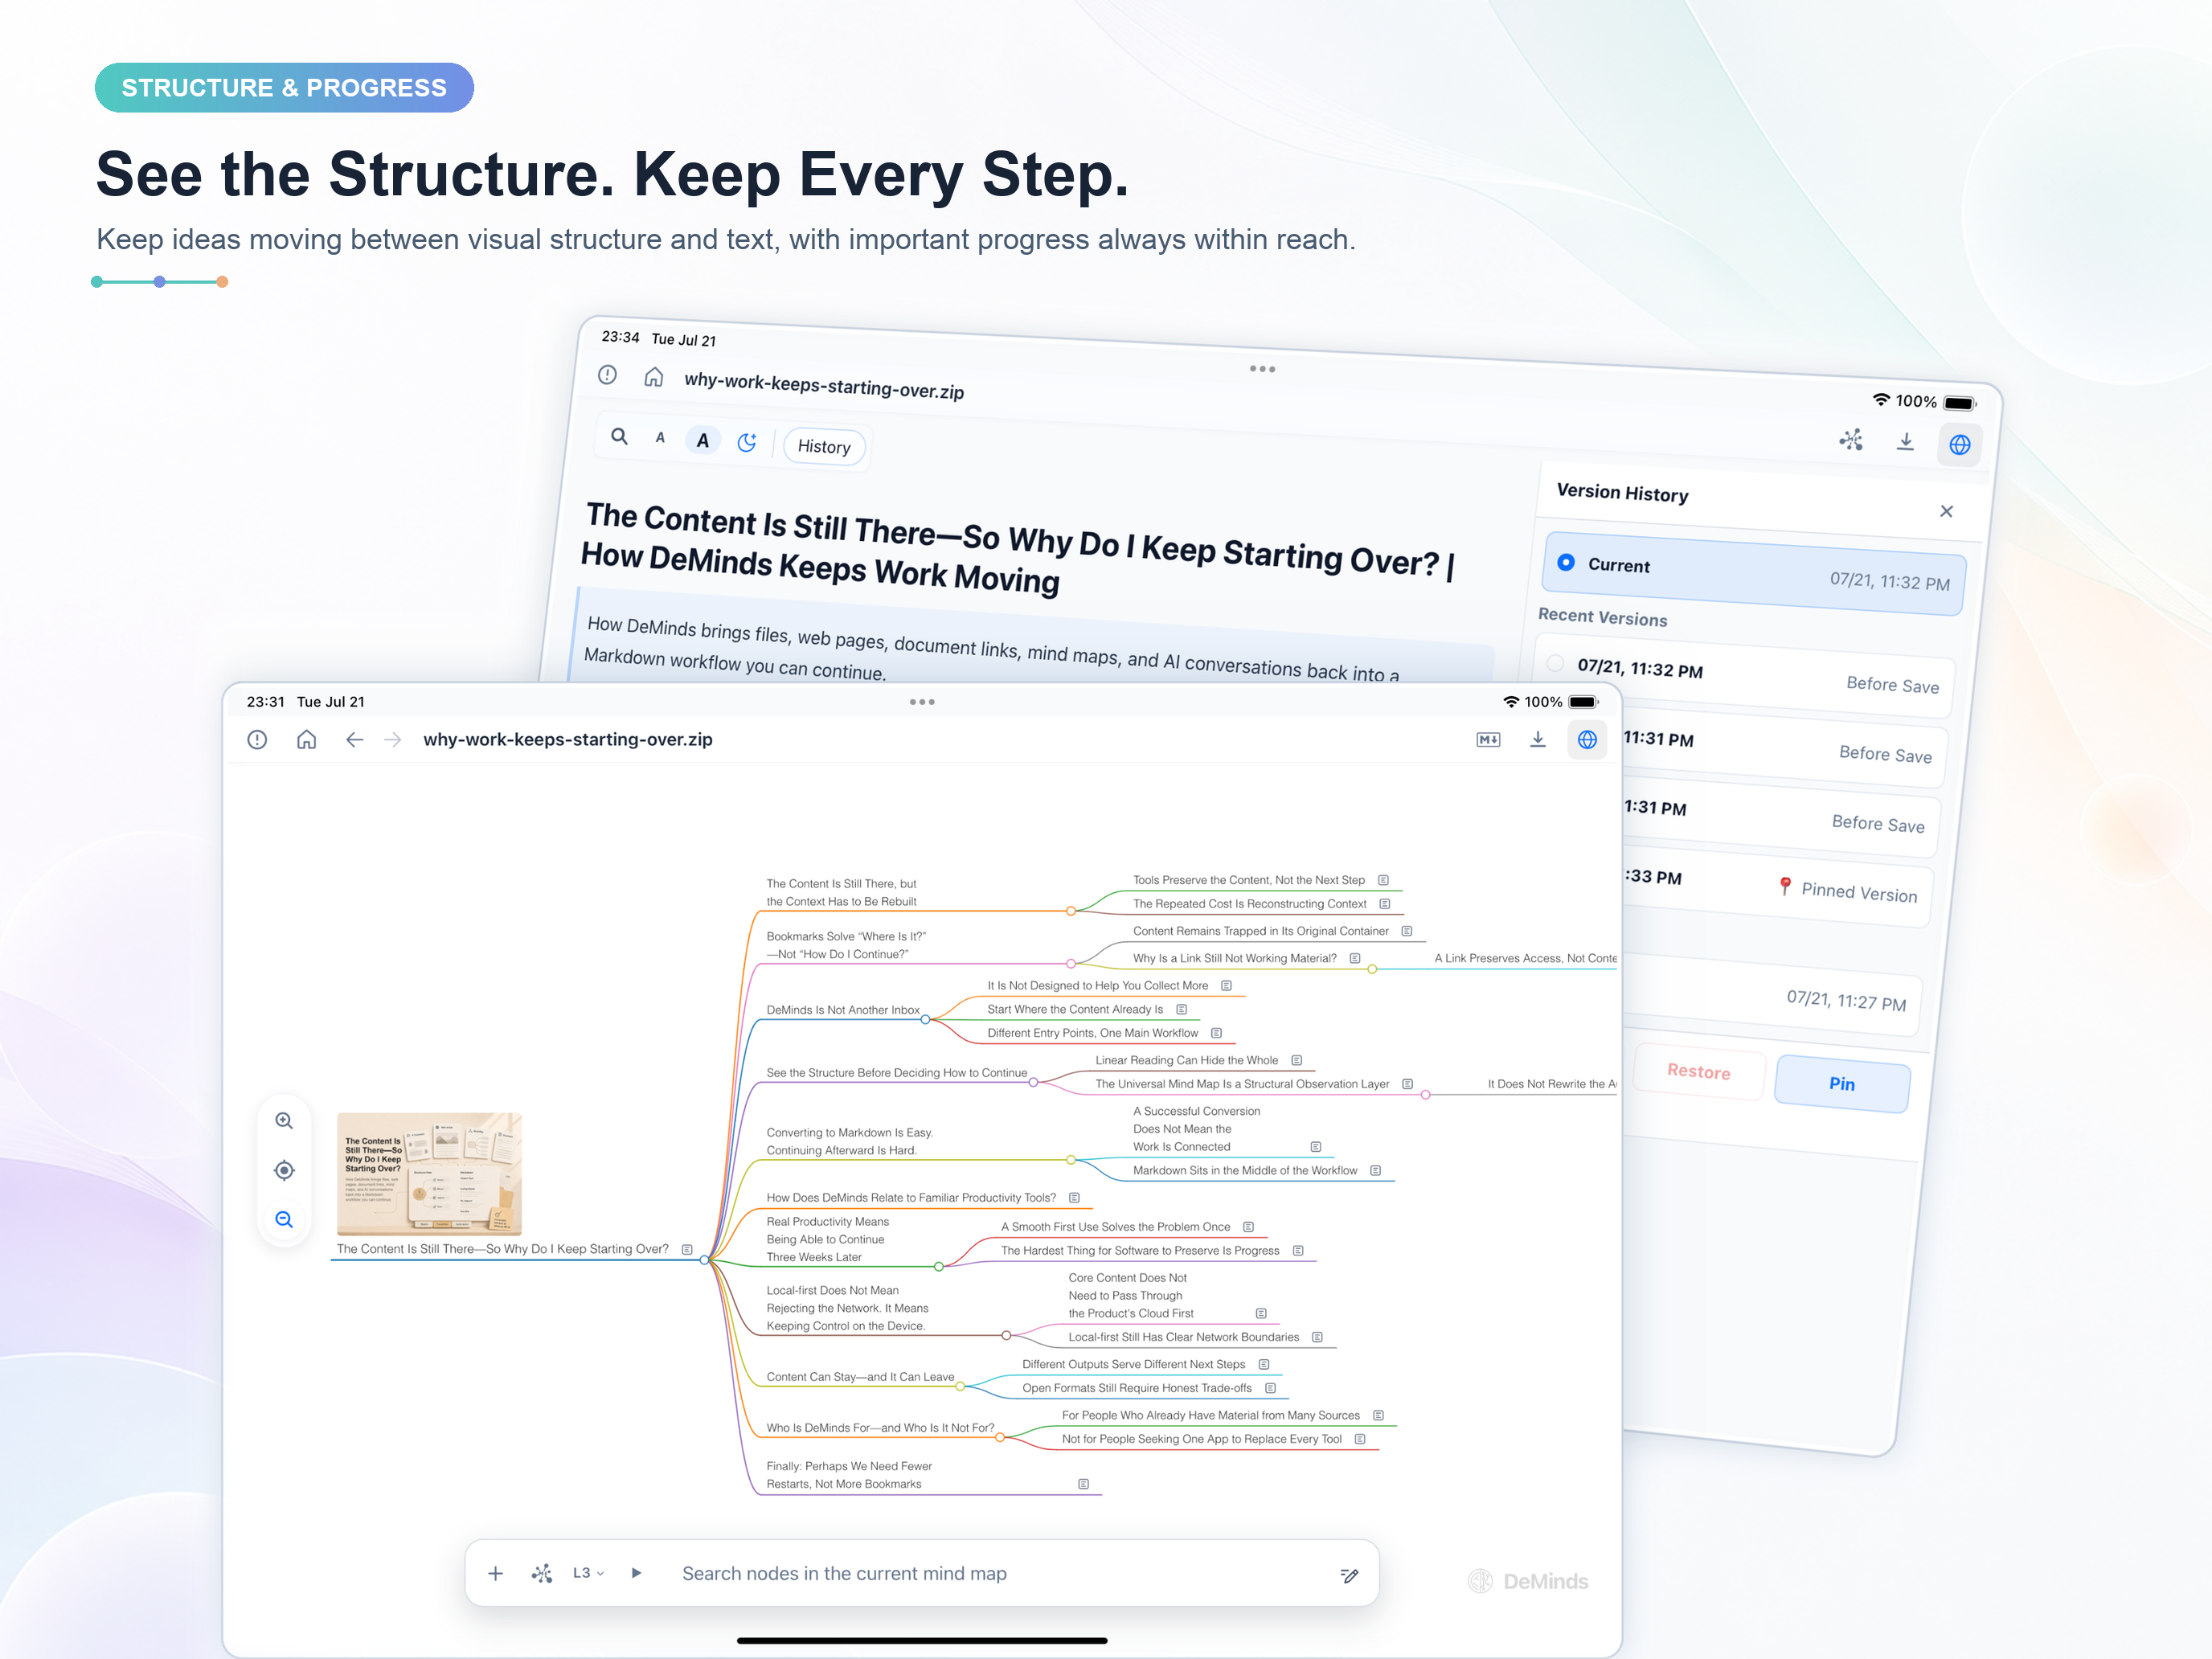The image size is (2212, 1659).
Task: Collapse the 'Bookmarks Solve' branch
Action: 1071,964
